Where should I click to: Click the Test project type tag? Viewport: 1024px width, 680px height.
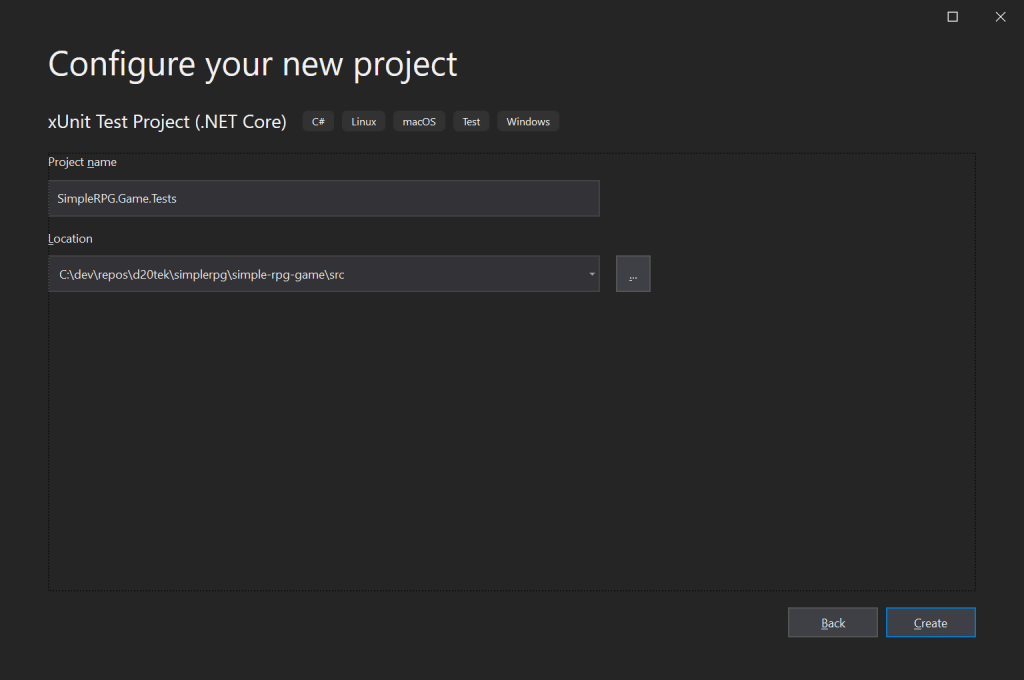click(x=471, y=122)
